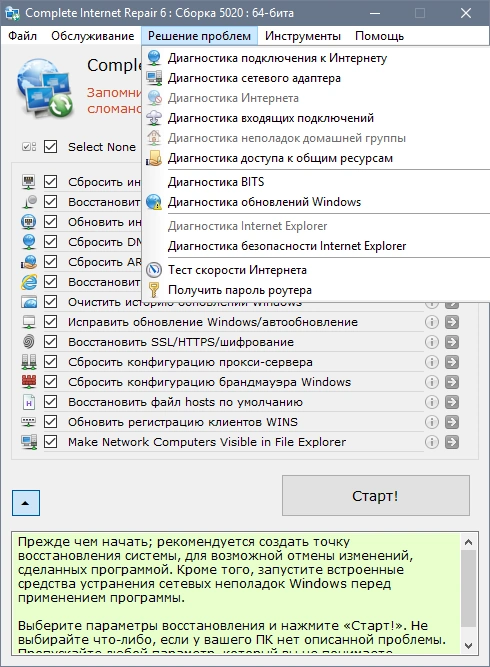
Task: Click monitor icon beside Исправить обновление Windows
Action: [x=29, y=322]
